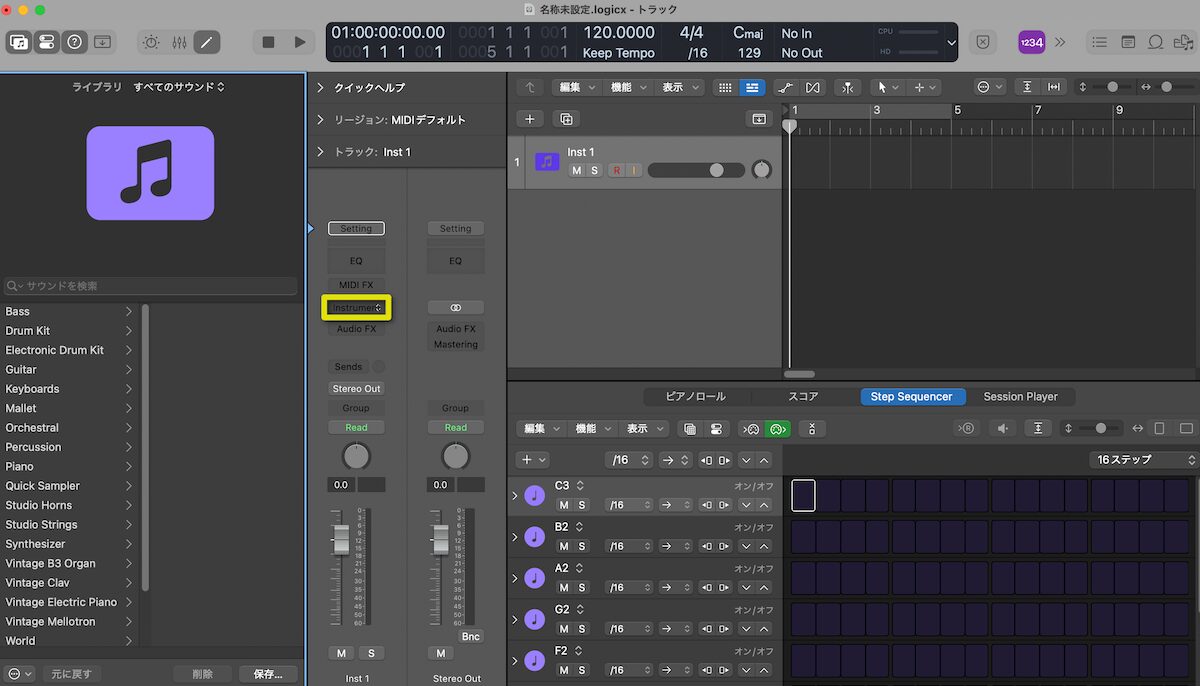Expand the display customize chevron in LCD
This screenshot has height=686, width=1200.
pos(951,43)
